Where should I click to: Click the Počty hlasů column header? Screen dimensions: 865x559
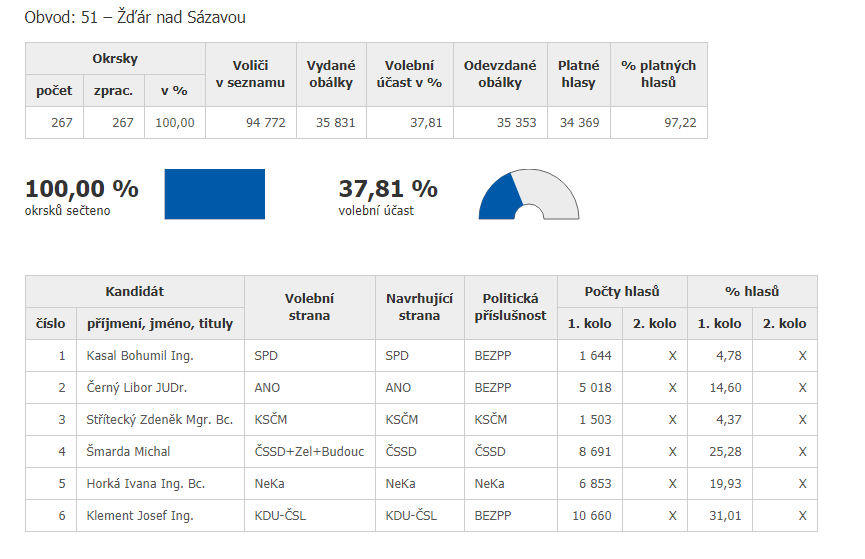tap(622, 291)
